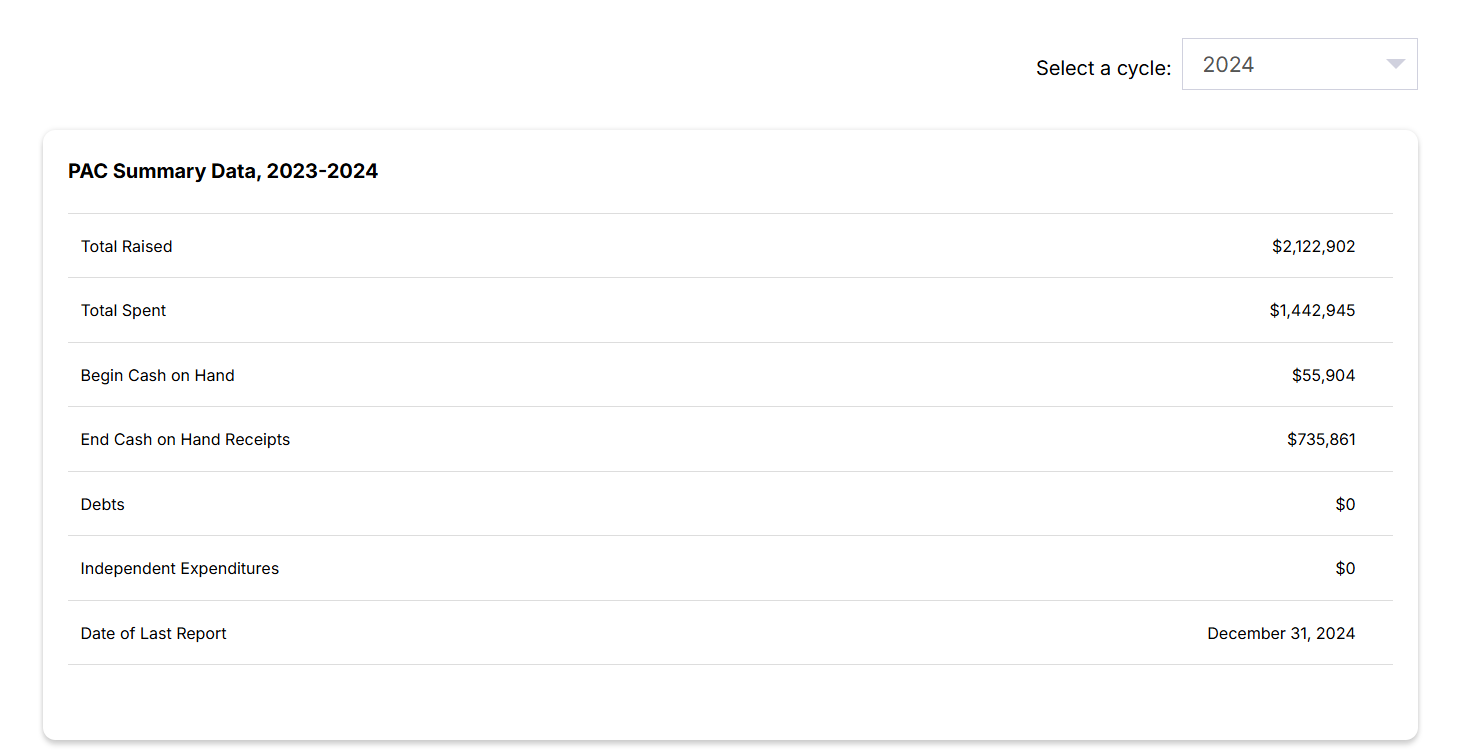Select the Debts row label

tap(103, 504)
